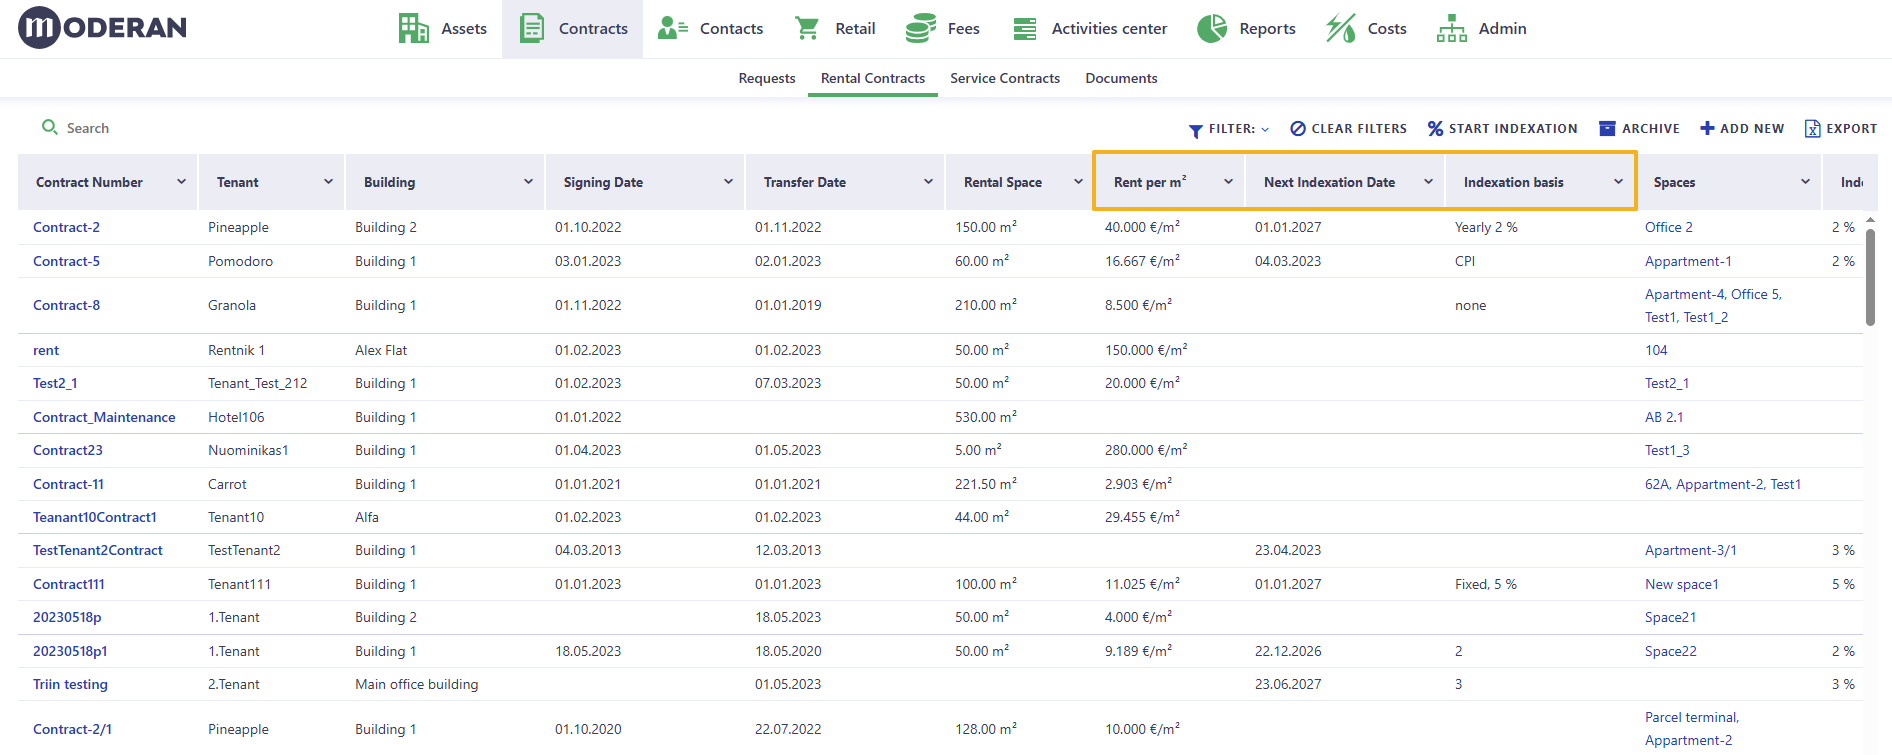Click the Costs icon
This screenshot has height=755, width=1892.
(x=1341, y=28)
